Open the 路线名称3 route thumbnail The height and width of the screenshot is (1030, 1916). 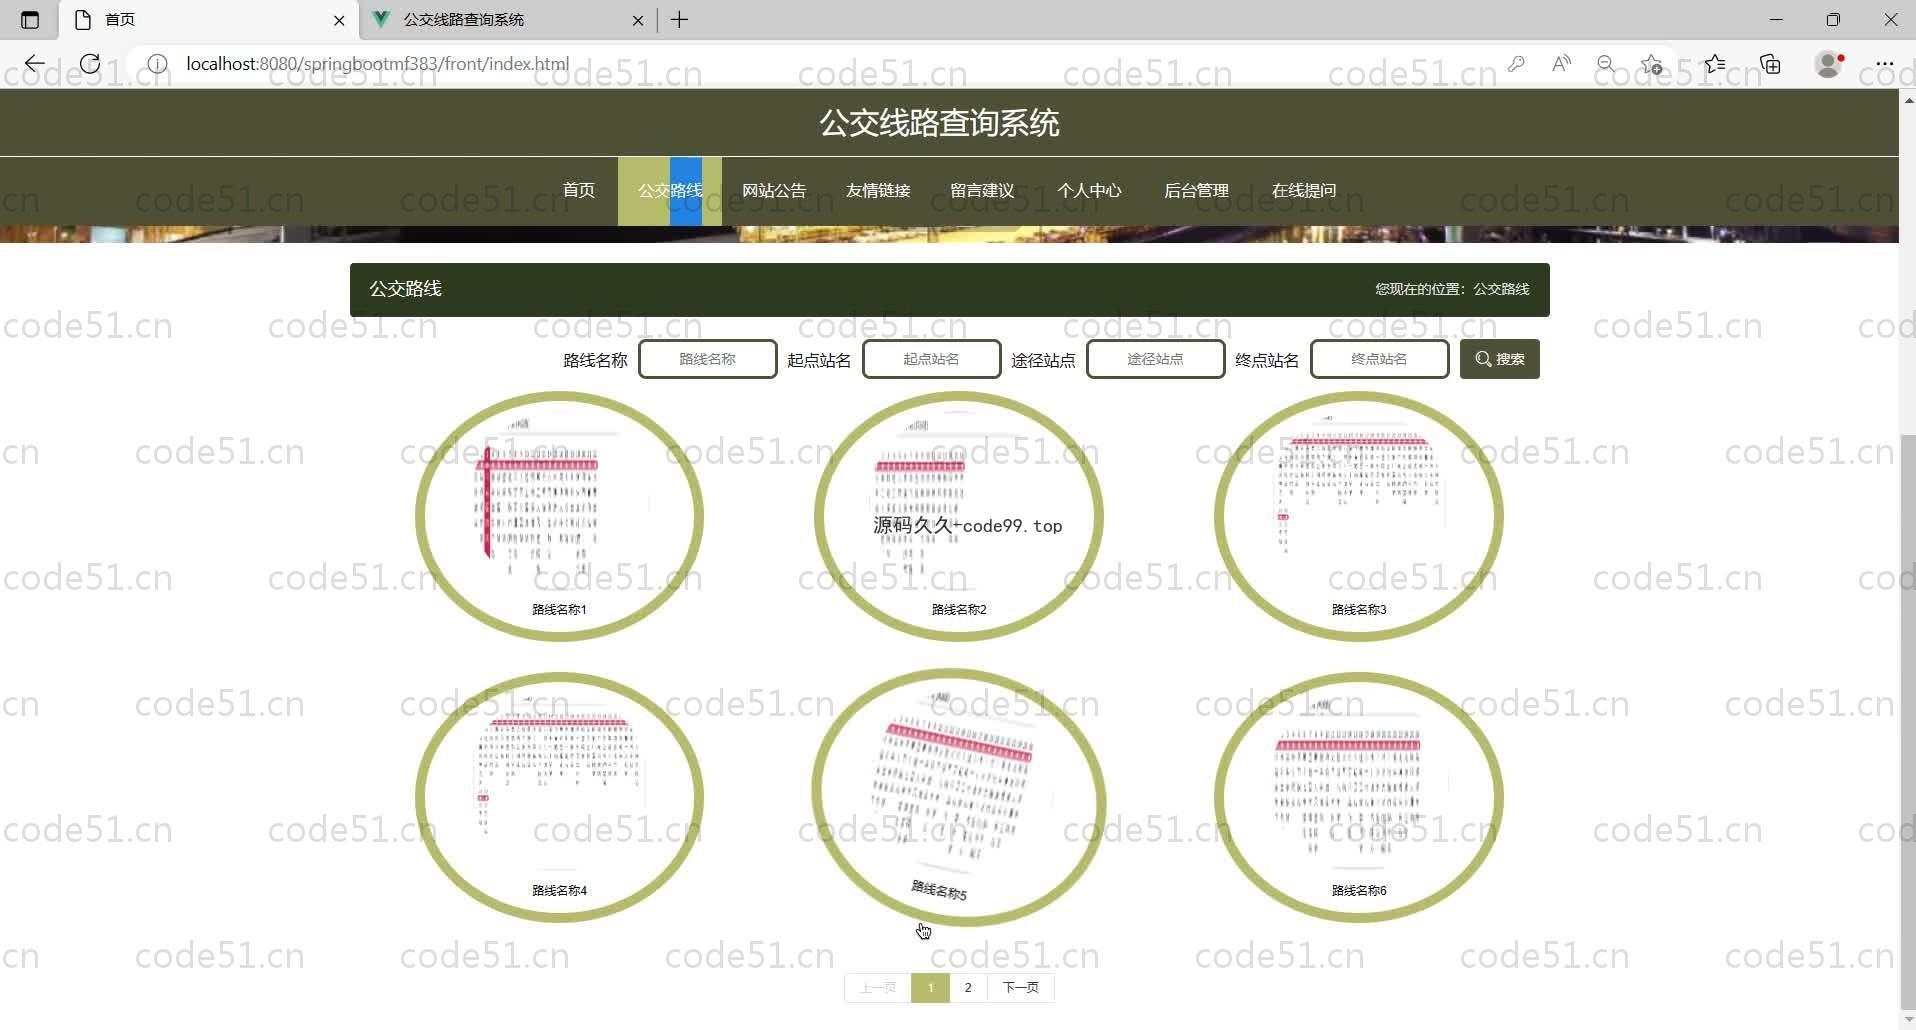click(1359, 516)
